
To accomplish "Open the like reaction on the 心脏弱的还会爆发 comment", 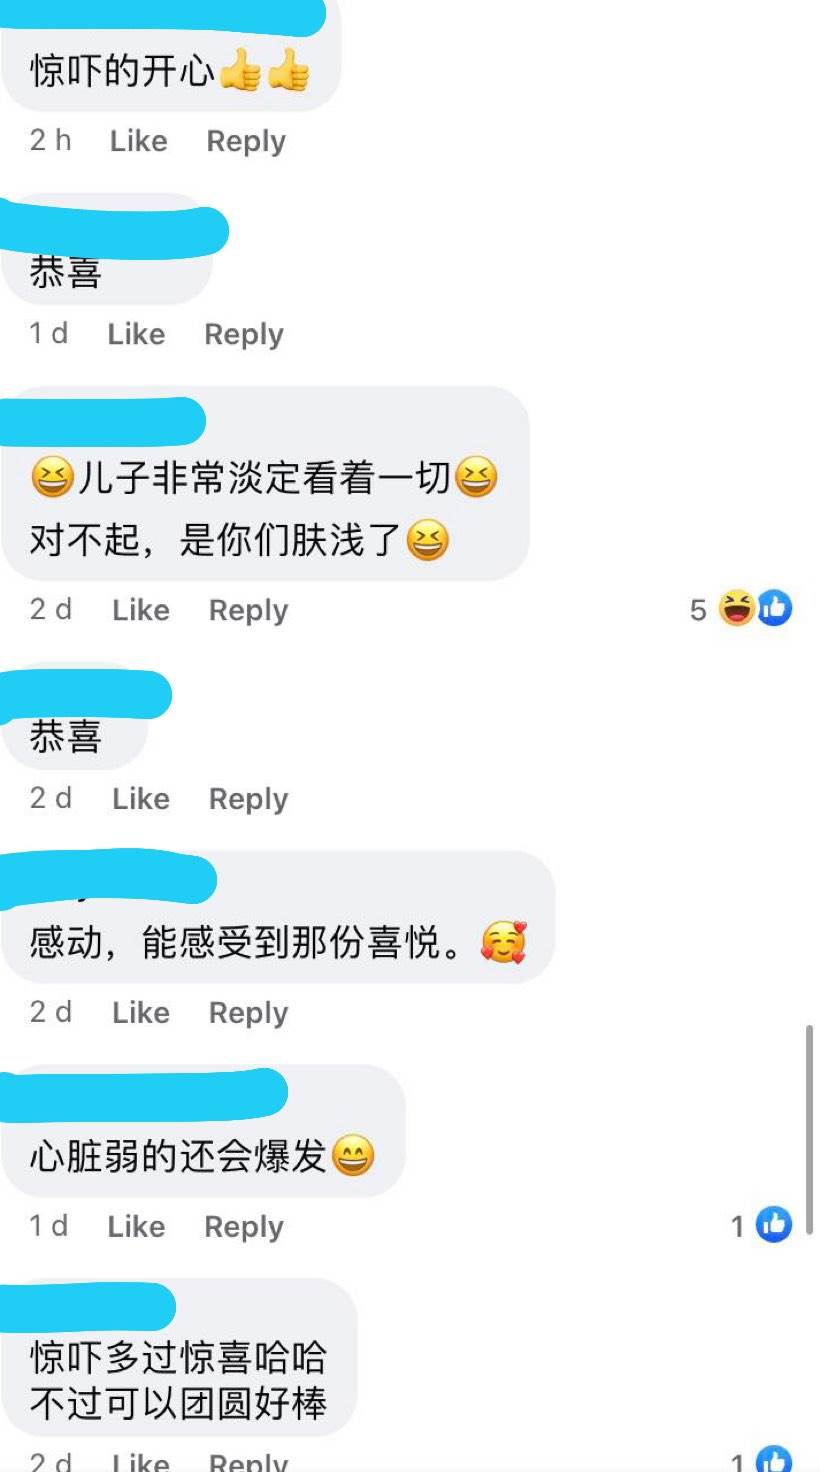I will point(773,1225).
